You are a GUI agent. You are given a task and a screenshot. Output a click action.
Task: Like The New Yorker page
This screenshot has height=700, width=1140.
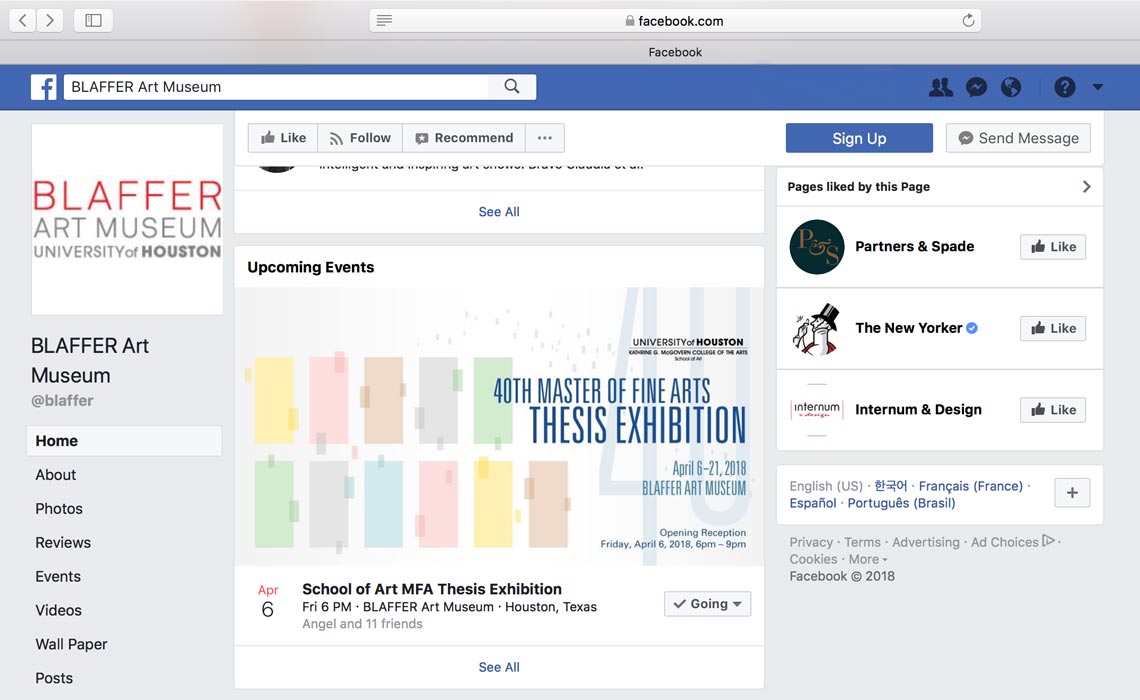[x=1053, y=329]
